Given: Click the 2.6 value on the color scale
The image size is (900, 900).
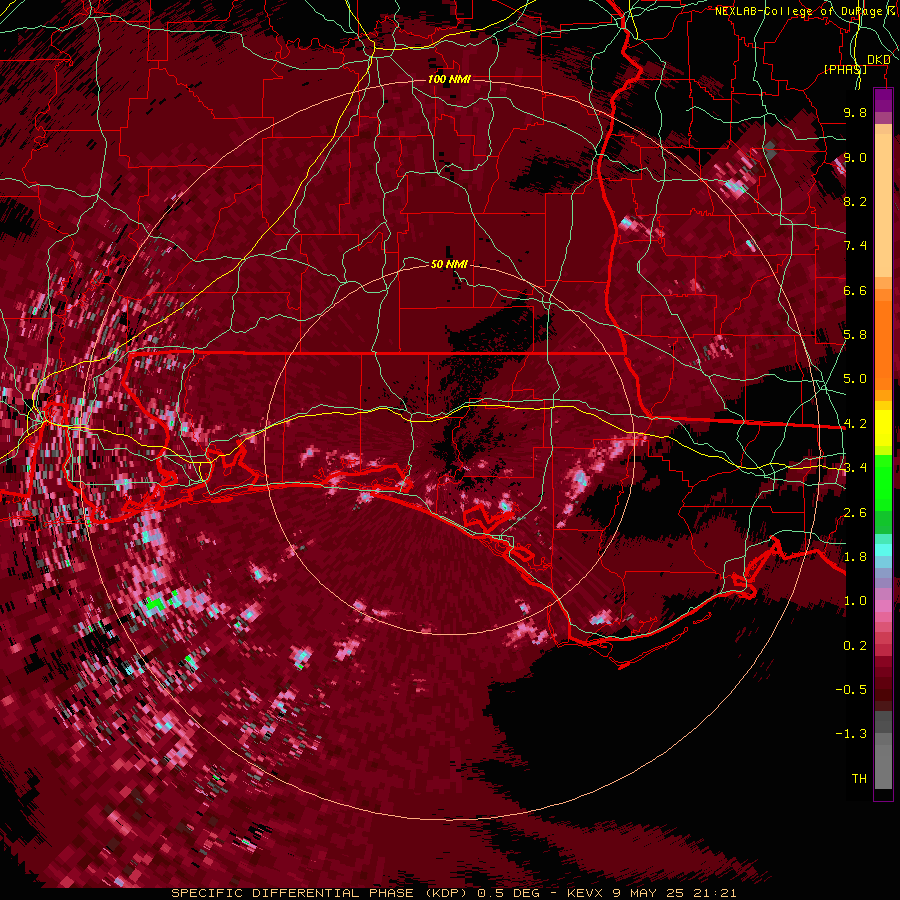Looking at the screenshot, I should [x=855, y=513].
